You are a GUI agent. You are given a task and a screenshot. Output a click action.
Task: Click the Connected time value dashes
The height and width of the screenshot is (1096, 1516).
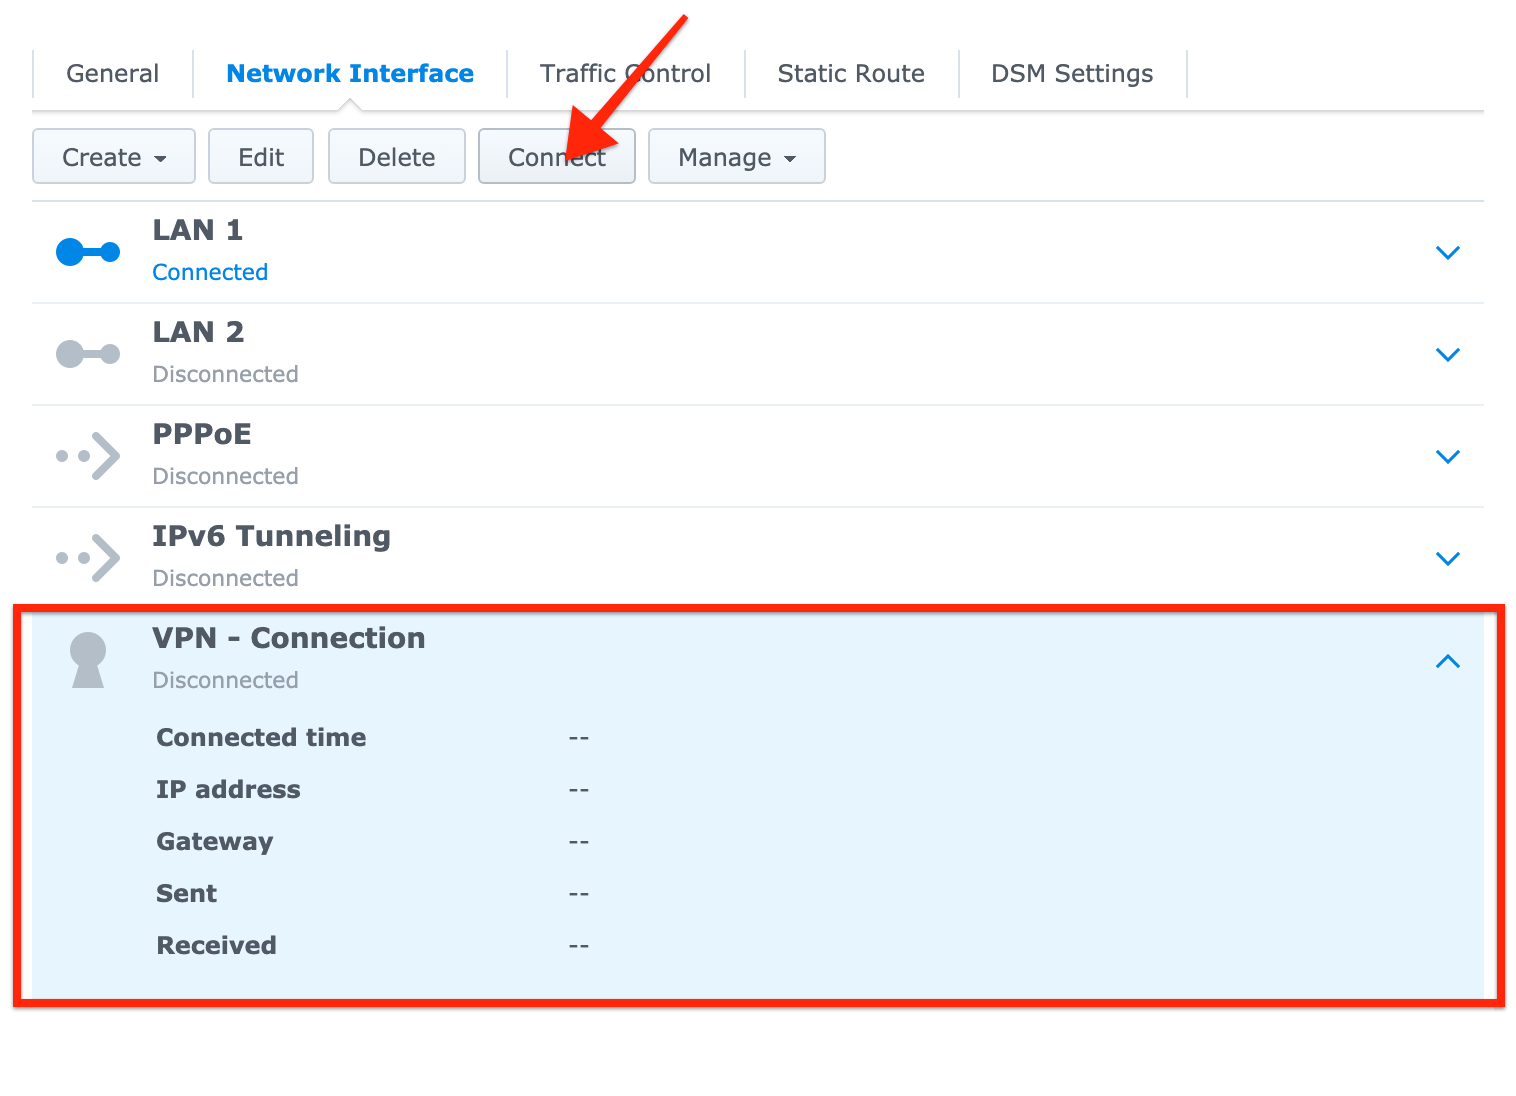579,738
